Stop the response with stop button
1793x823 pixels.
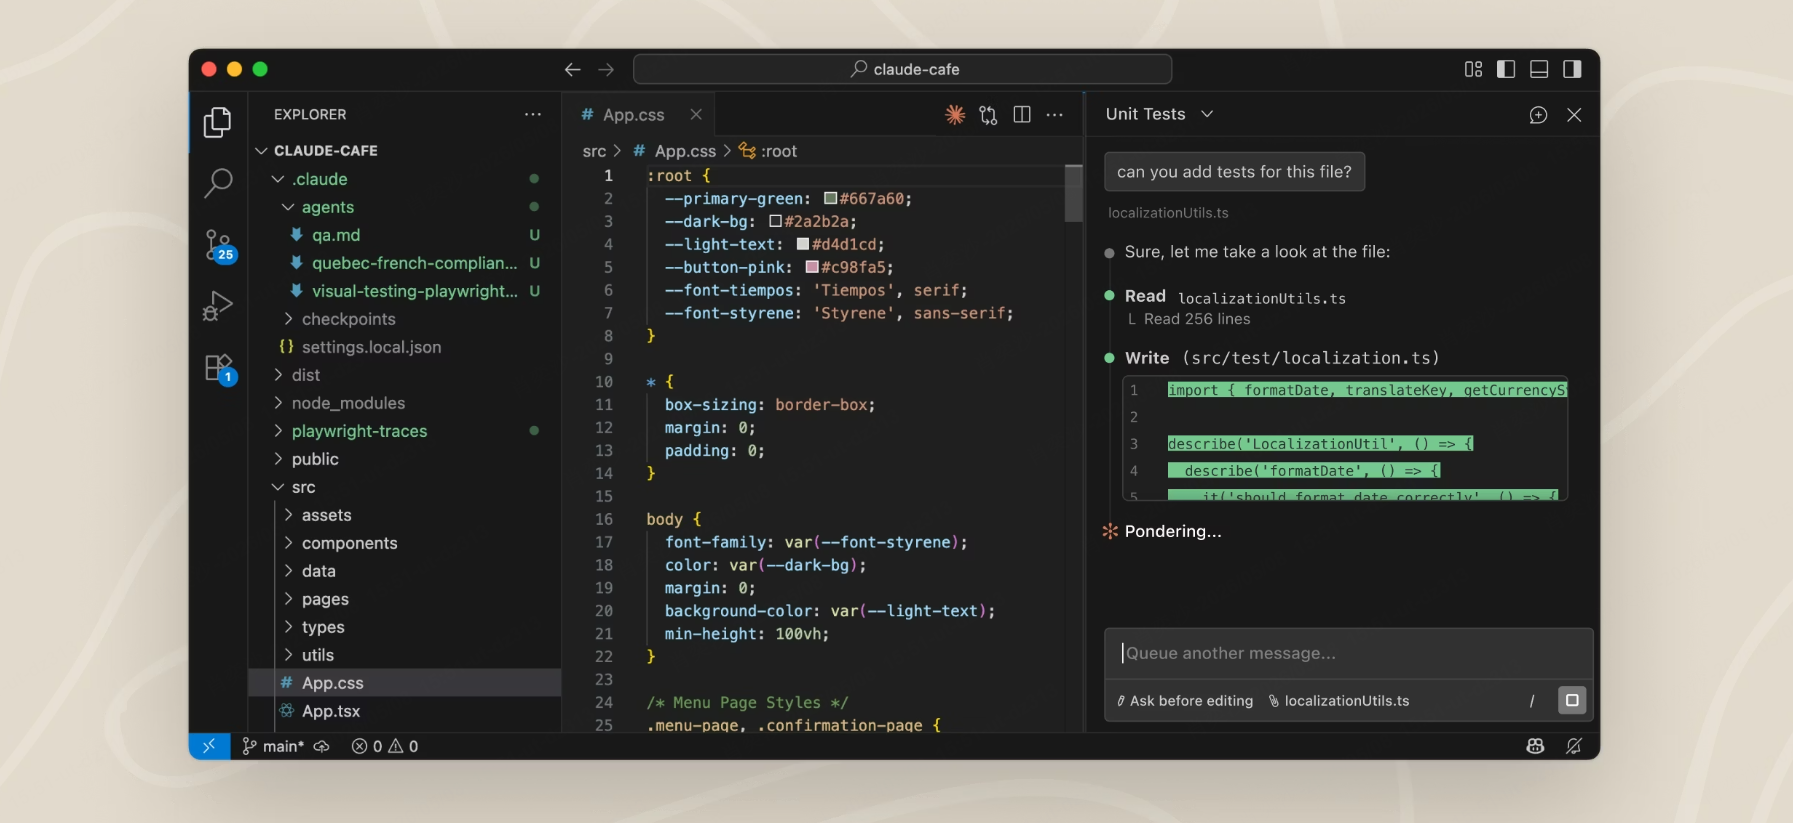[x=1572, y=700]
